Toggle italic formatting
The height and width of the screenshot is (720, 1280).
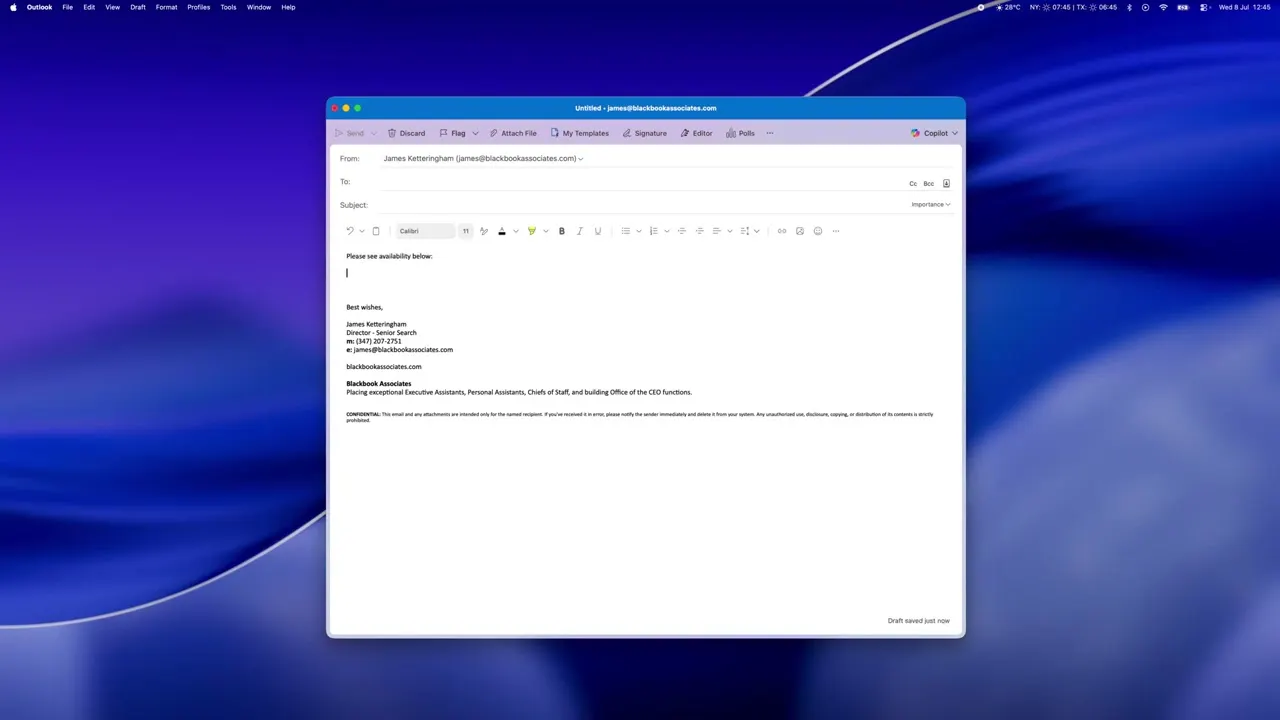pyautogui.click(x=580, y=231)
